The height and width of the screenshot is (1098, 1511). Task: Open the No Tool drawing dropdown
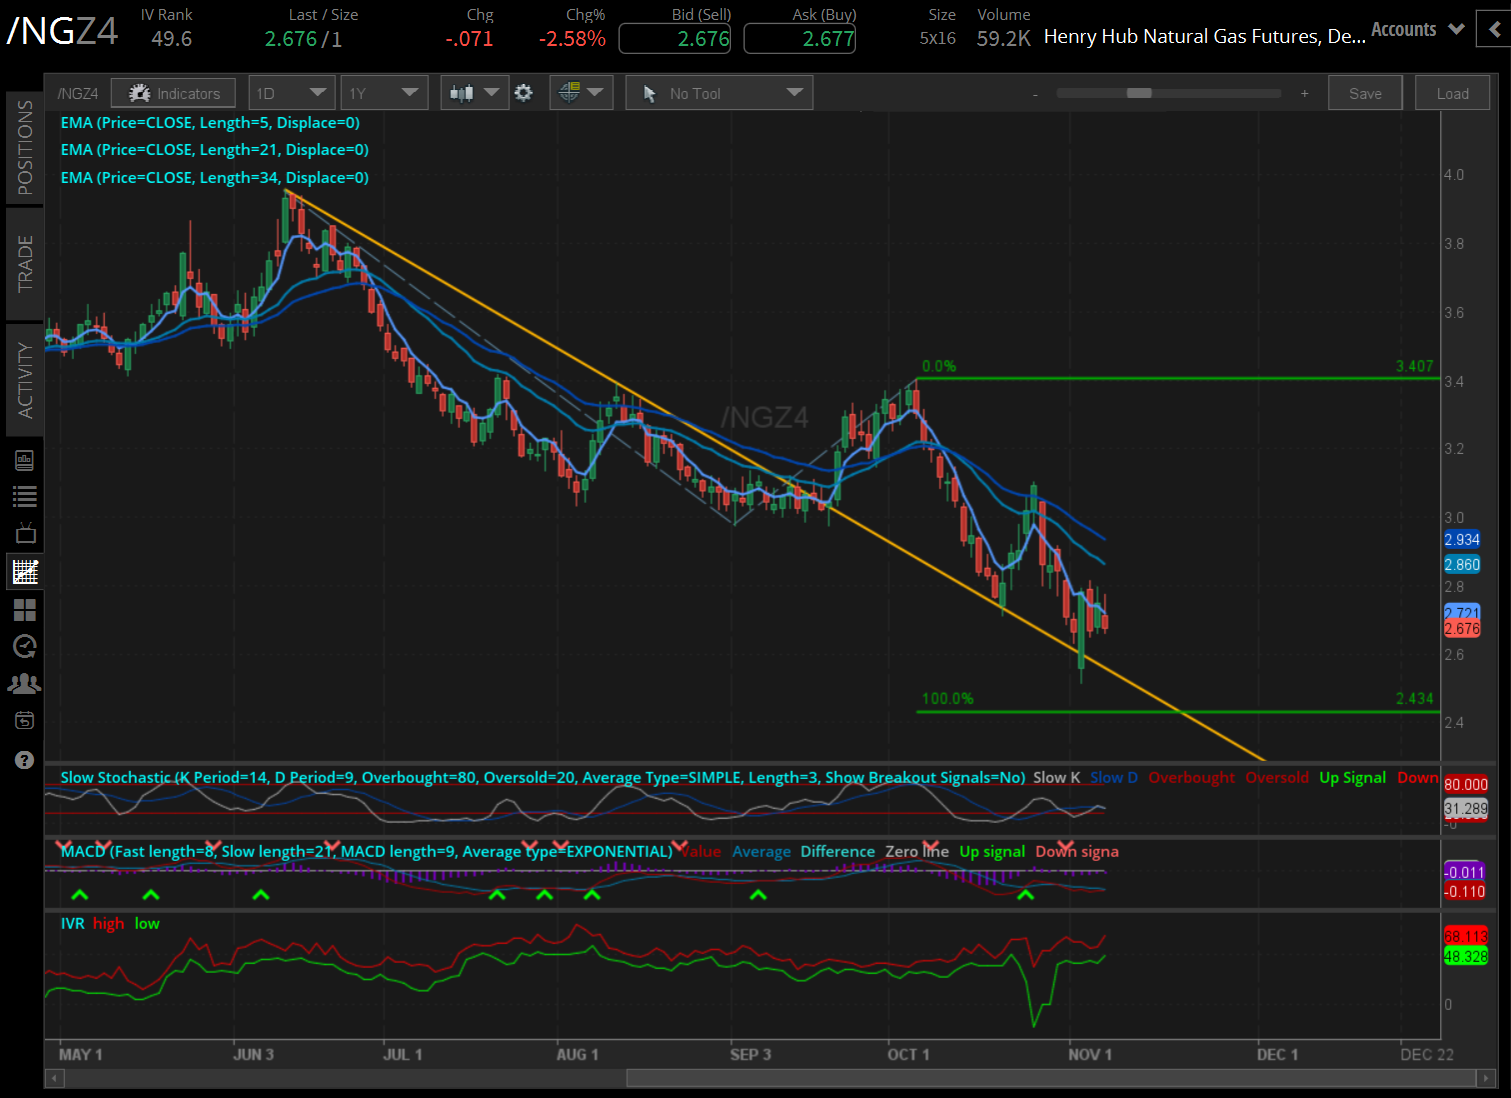point(719,93)
